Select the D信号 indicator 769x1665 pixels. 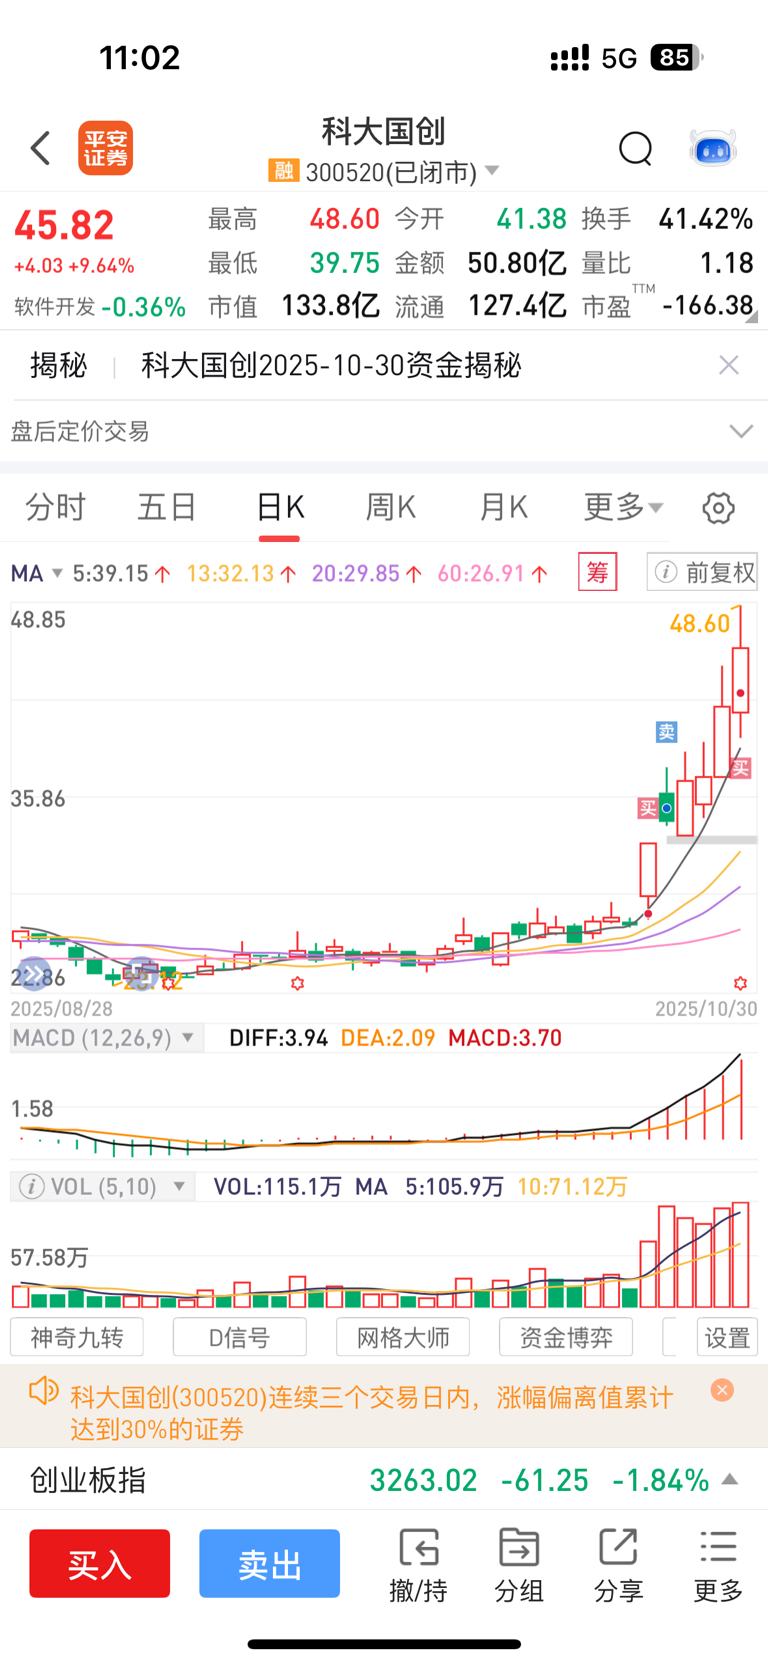(239, 1337)
